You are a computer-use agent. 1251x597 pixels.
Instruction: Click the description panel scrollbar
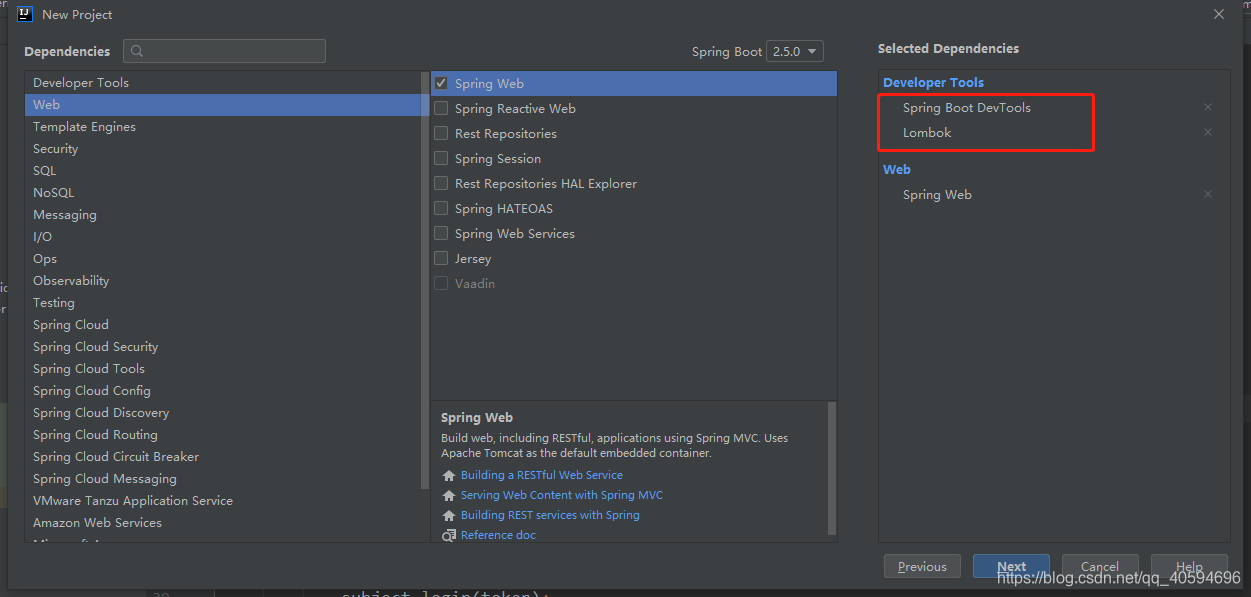pos(832,467)
